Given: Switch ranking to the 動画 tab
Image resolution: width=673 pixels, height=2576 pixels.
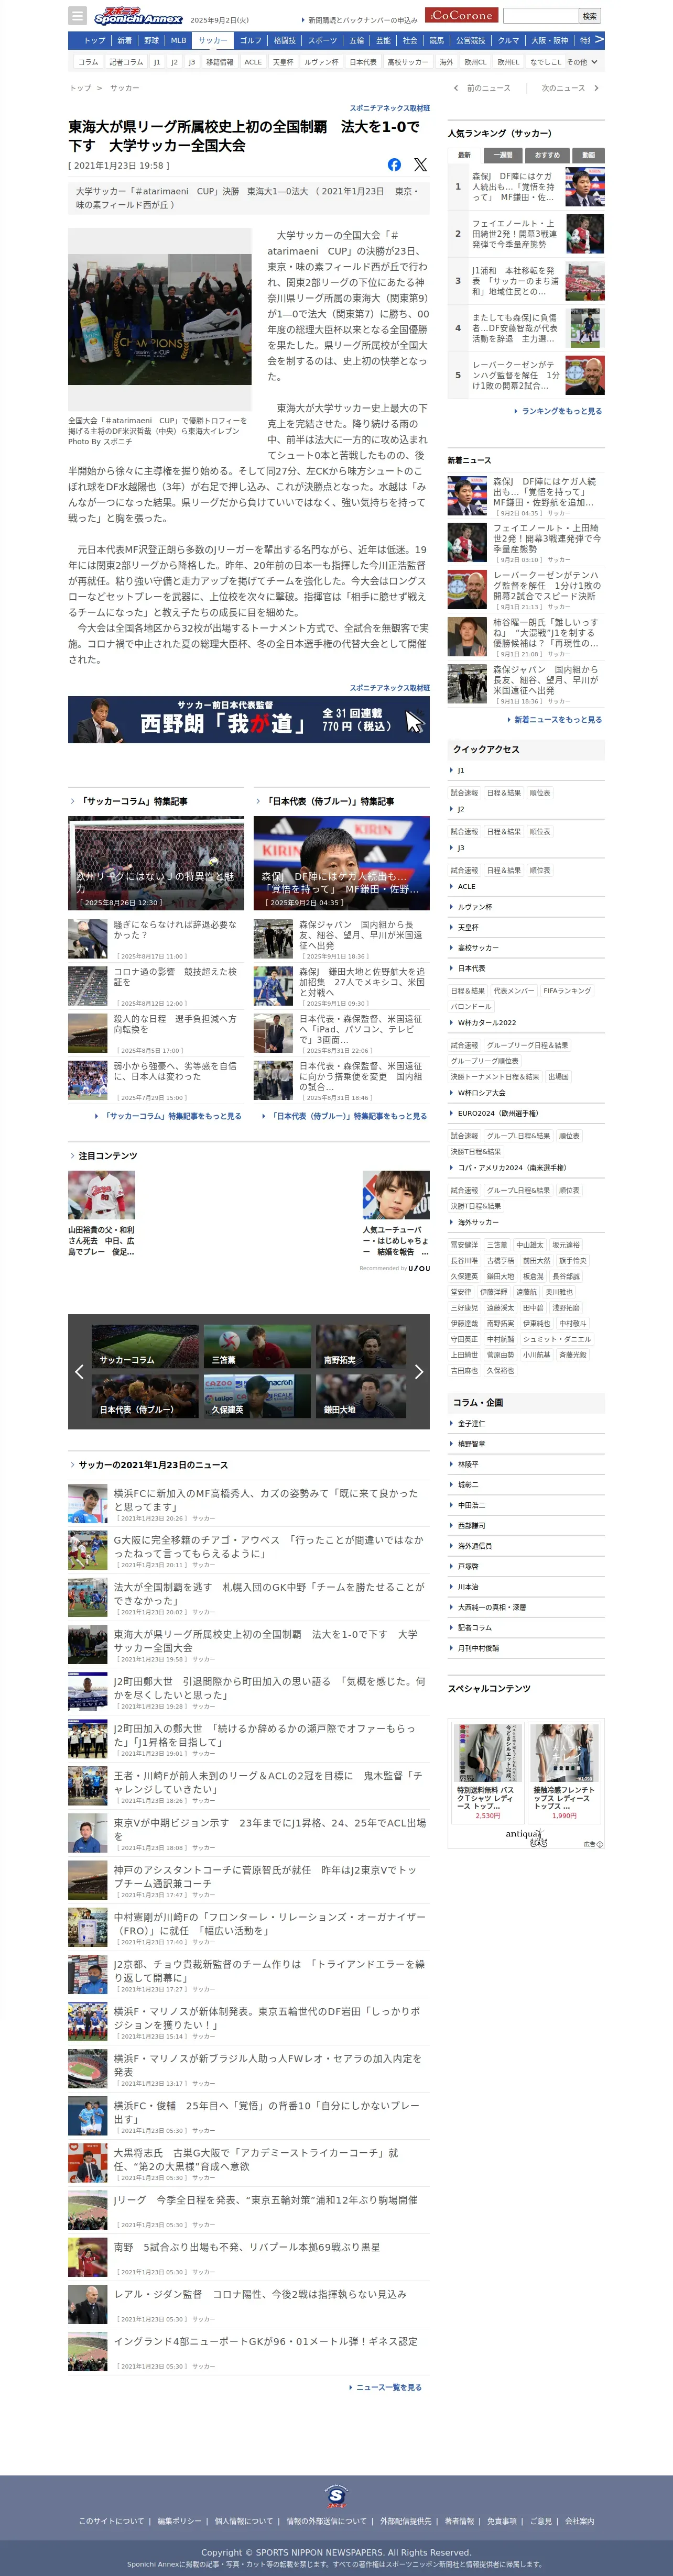Looking at the screenshot, I should tap(588, 155).
